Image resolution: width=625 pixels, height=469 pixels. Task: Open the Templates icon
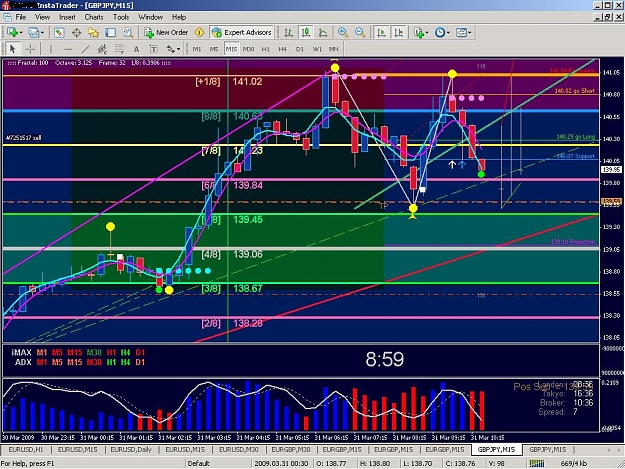click(461, 32)
